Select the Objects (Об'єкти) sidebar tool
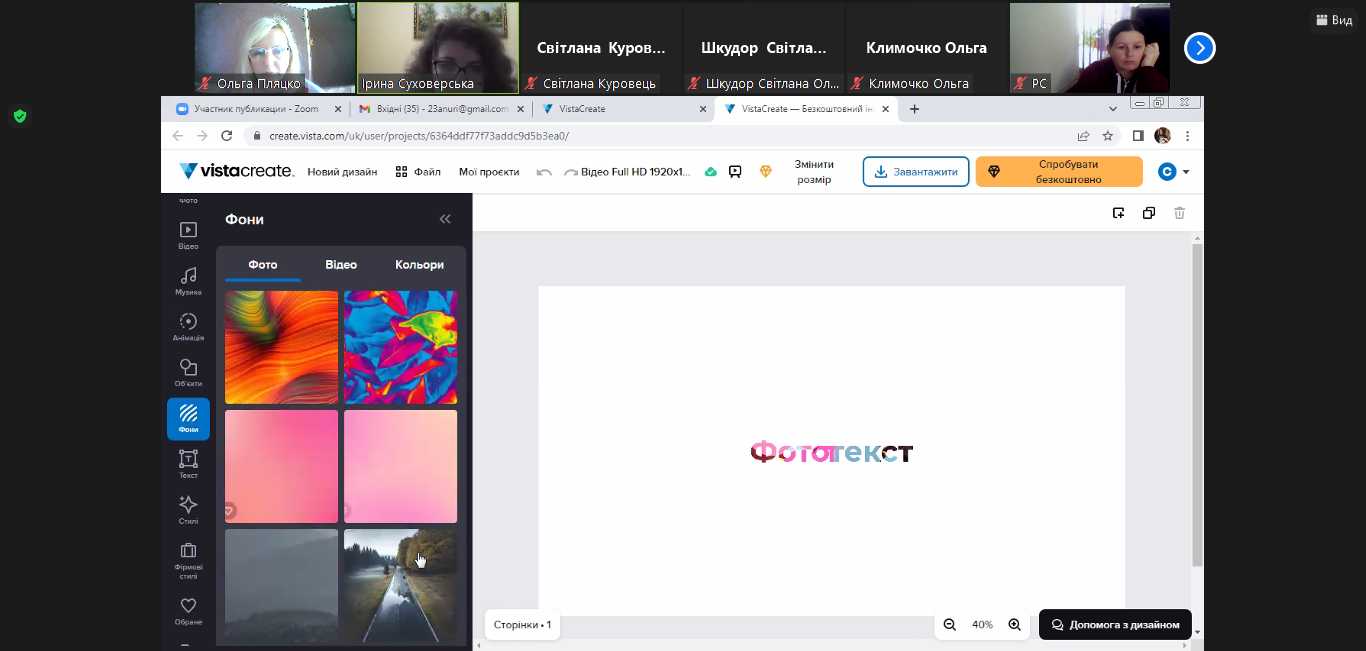Image resolution: width=1366 pixels, height=651 pixels. [x=188, y=372]
